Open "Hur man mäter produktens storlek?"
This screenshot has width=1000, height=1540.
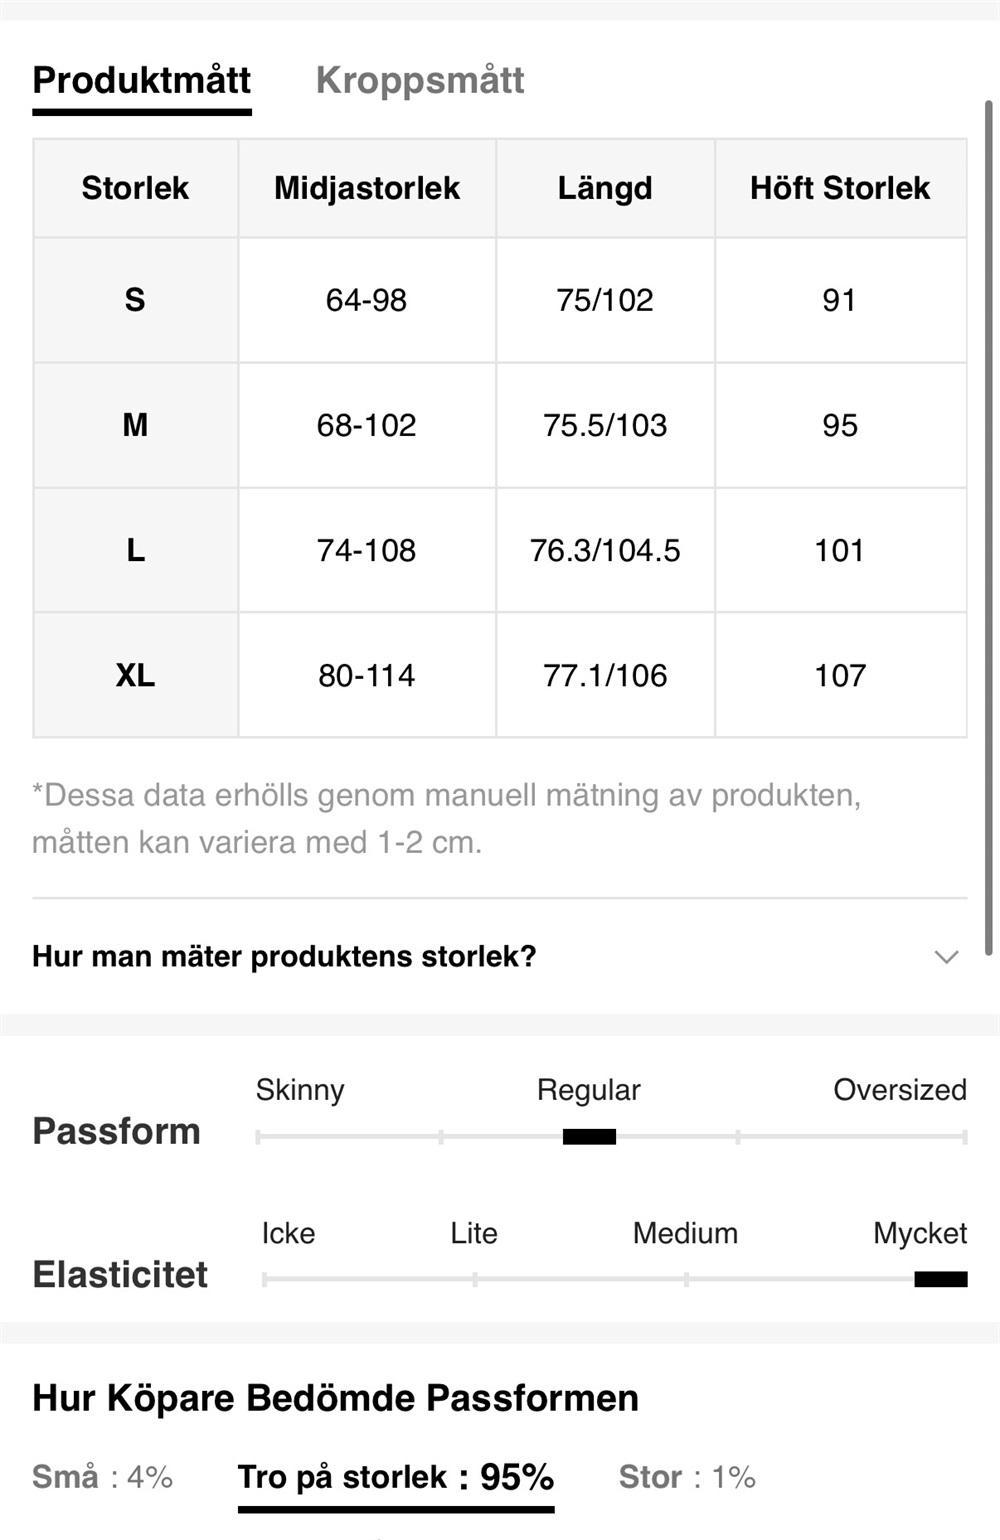[284, 957]
